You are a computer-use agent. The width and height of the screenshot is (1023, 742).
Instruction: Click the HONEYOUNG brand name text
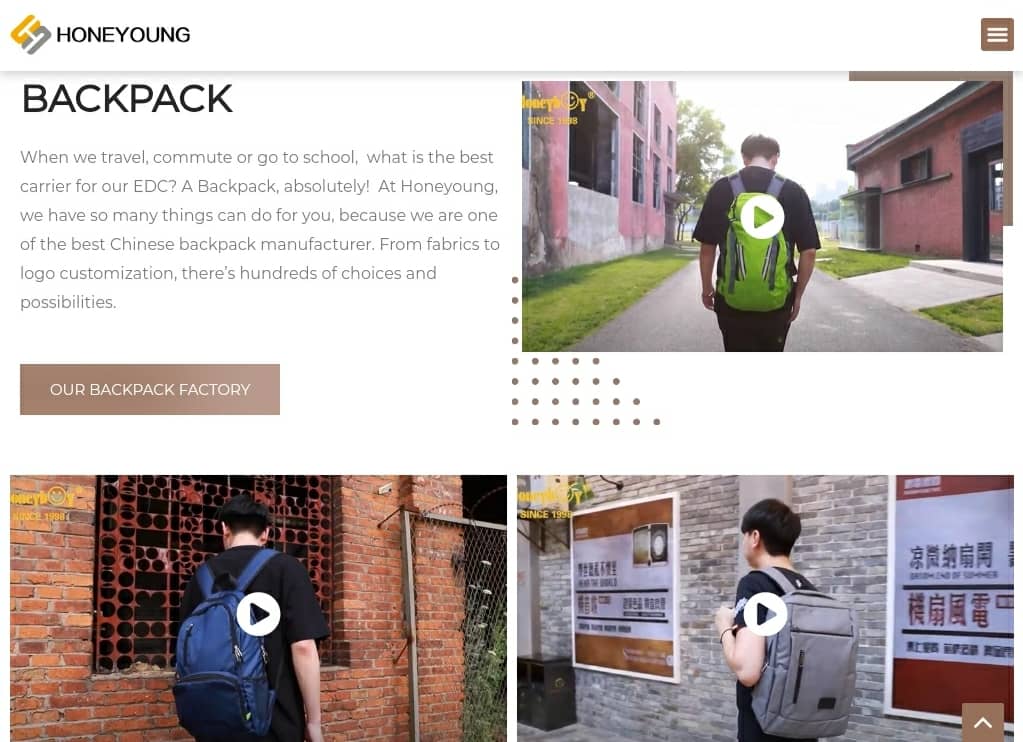(x=123, y=35)
